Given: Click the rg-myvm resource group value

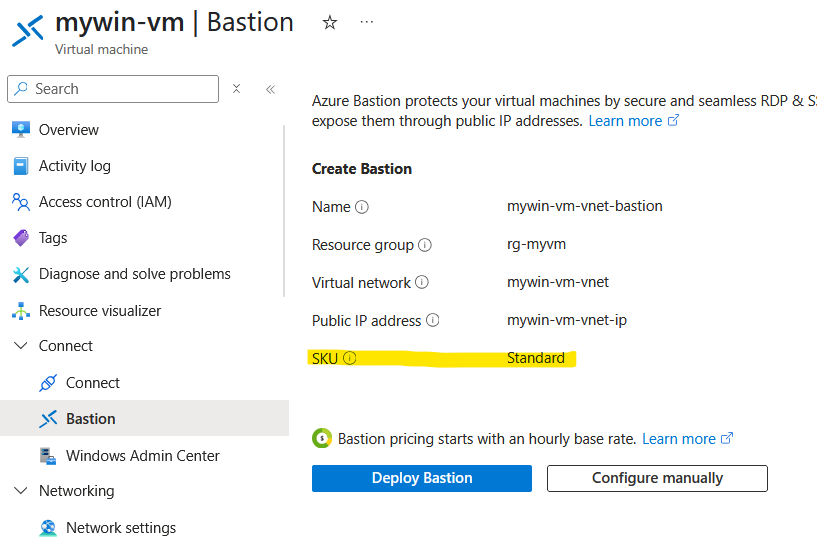Looking at the screenshot, I should (536, 244).
